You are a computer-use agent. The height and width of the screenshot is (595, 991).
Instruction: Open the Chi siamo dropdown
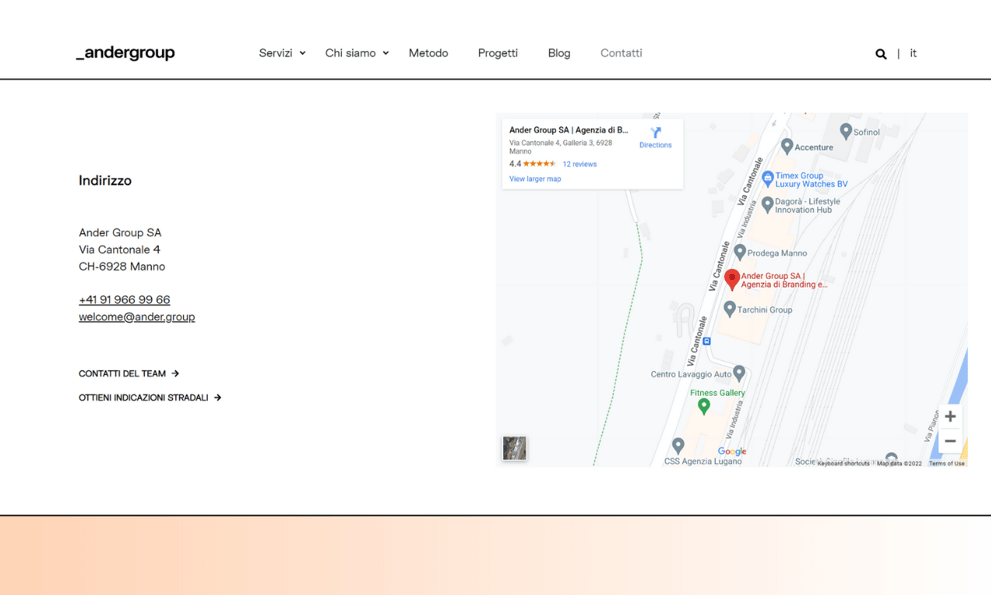click(355, 53)
